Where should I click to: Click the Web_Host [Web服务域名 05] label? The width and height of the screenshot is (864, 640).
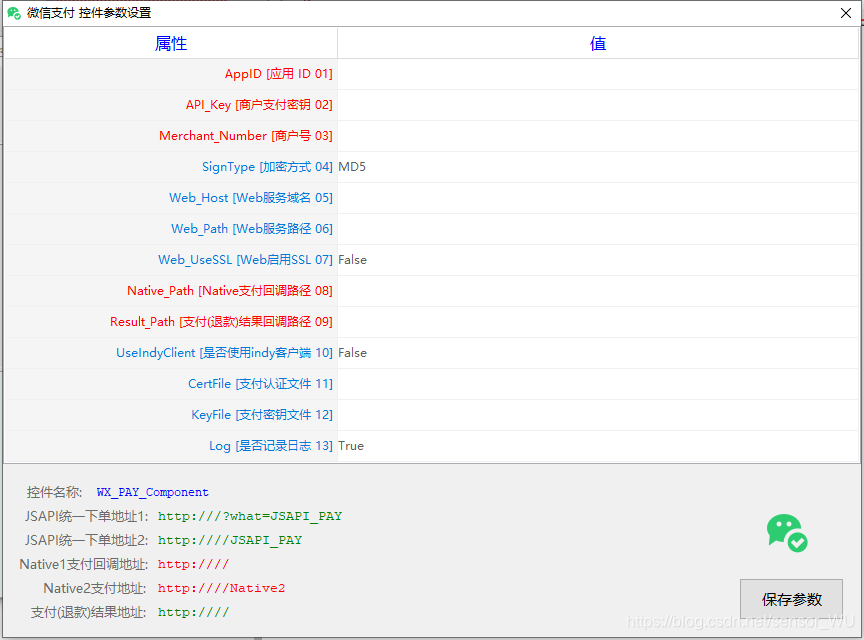[251, 198]
